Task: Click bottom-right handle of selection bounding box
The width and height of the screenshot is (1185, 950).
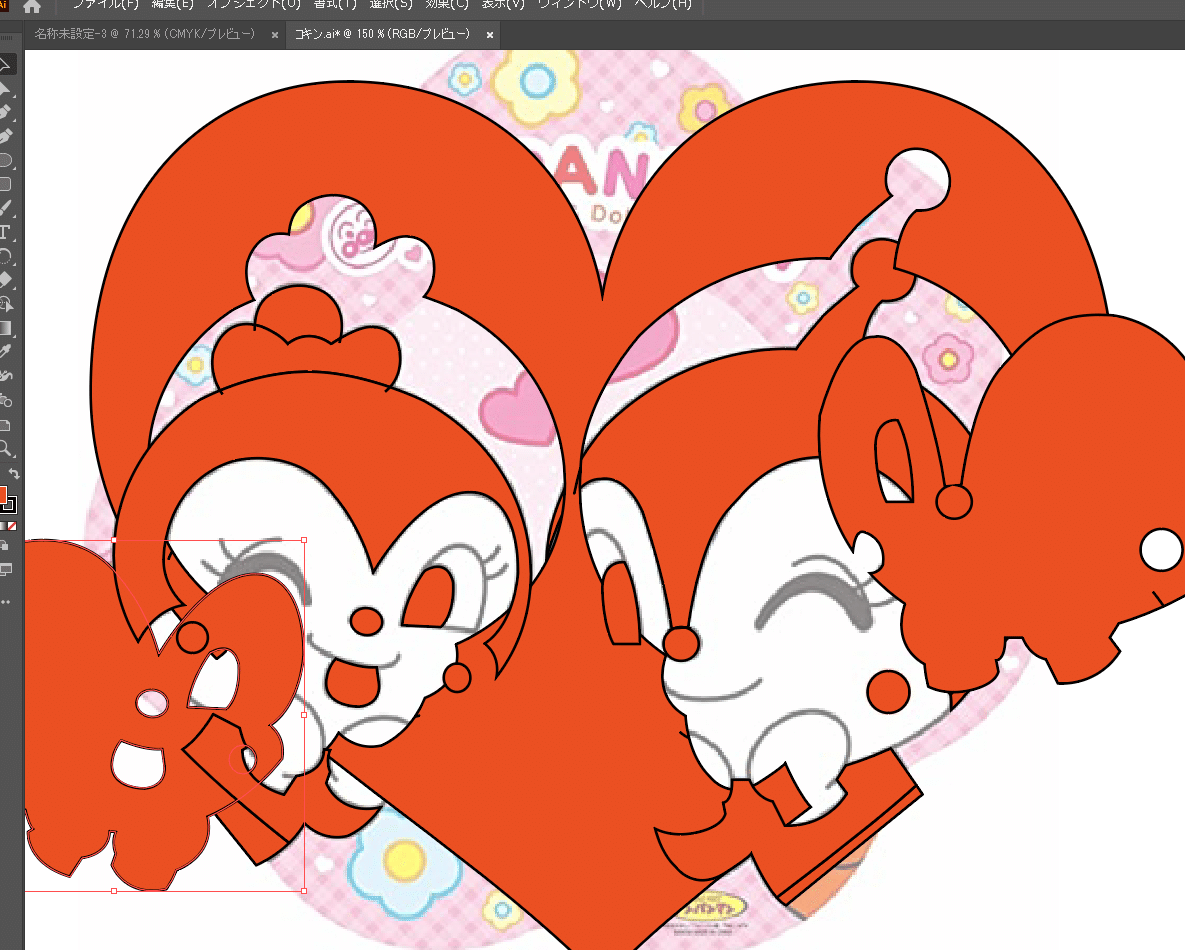Action: (304, 891)
